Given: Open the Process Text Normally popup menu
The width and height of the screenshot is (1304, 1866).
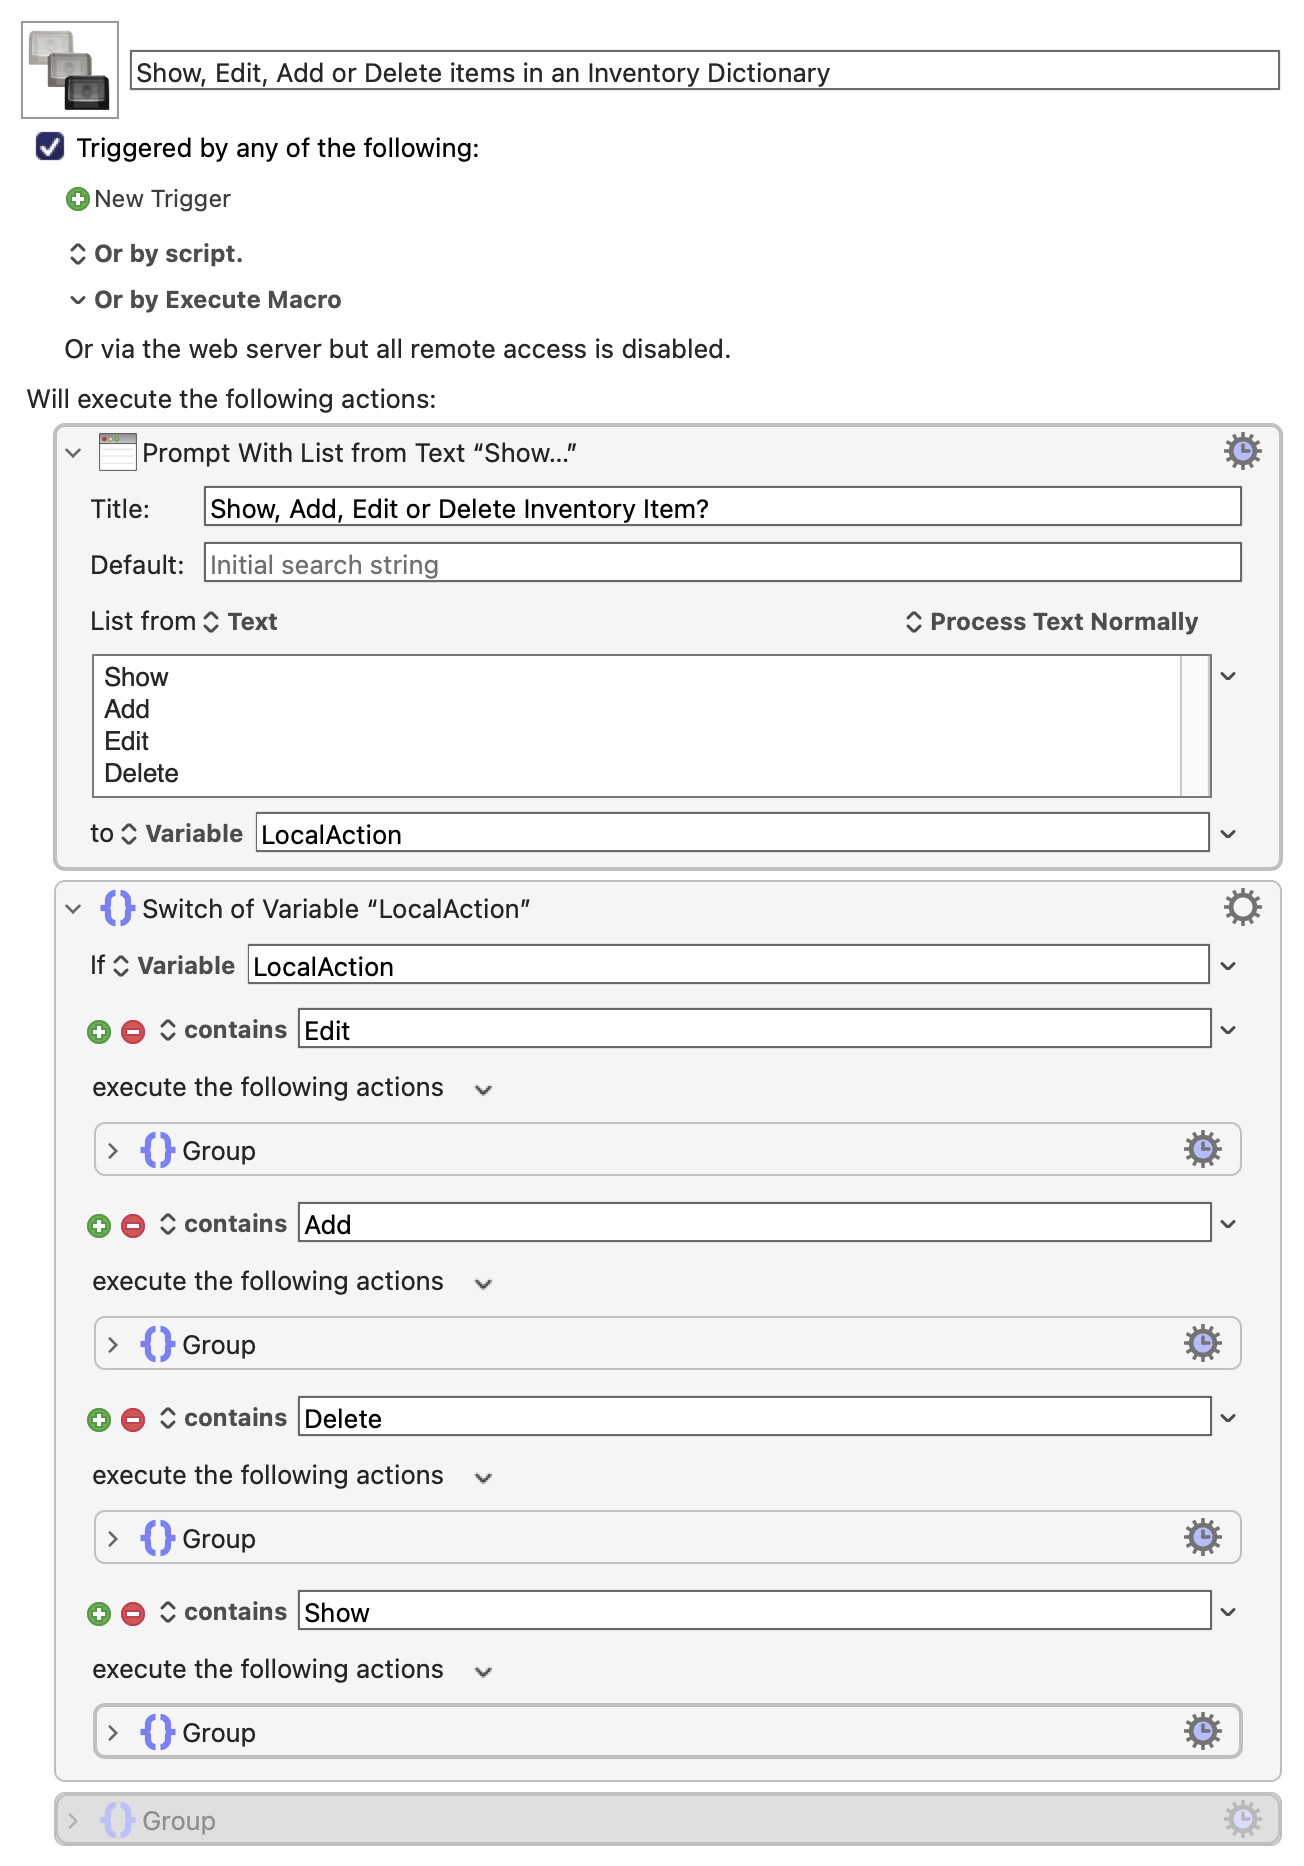Looking at the screenshot, I should [1051, 622].
